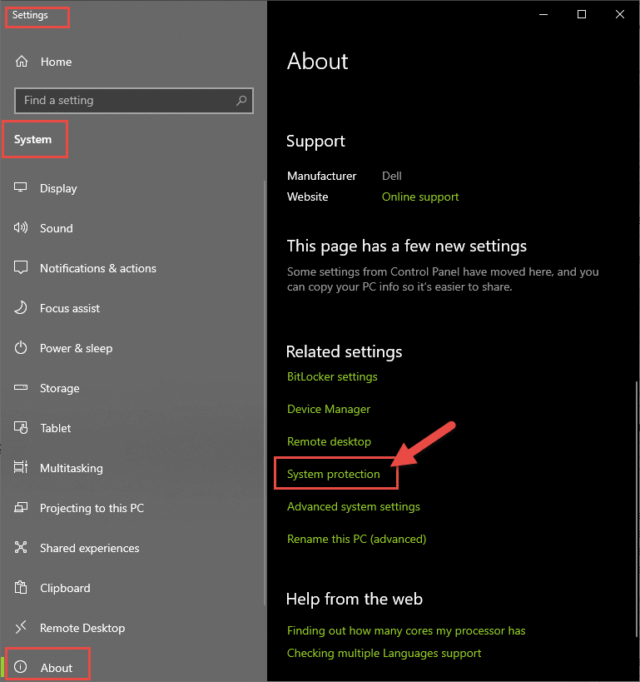Select Storage in the sidebar
640x682 pixels.
[131, 388]
